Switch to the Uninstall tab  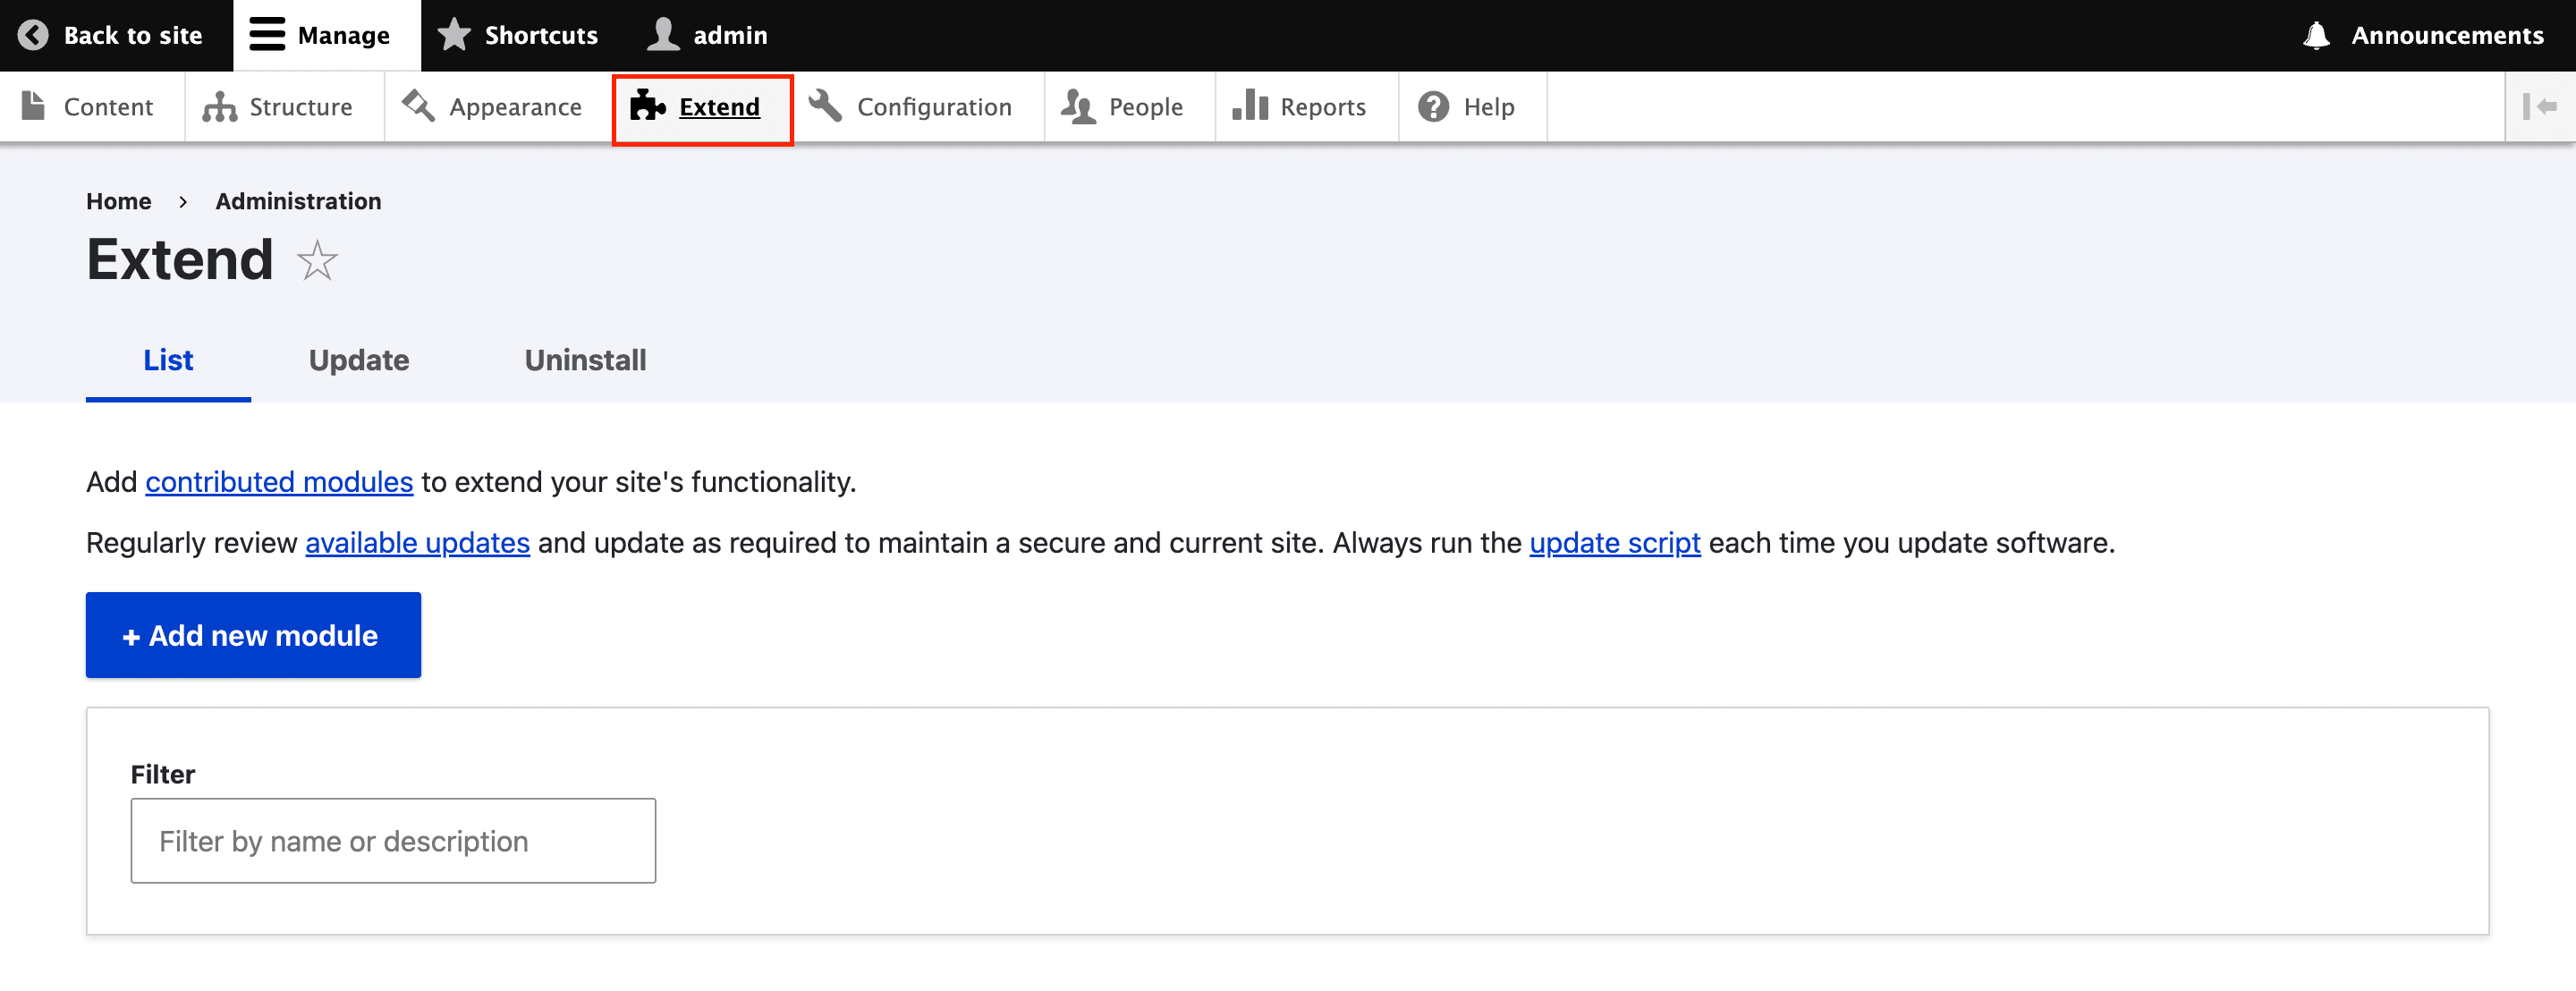pyautogui.click(x=585, y=360)
